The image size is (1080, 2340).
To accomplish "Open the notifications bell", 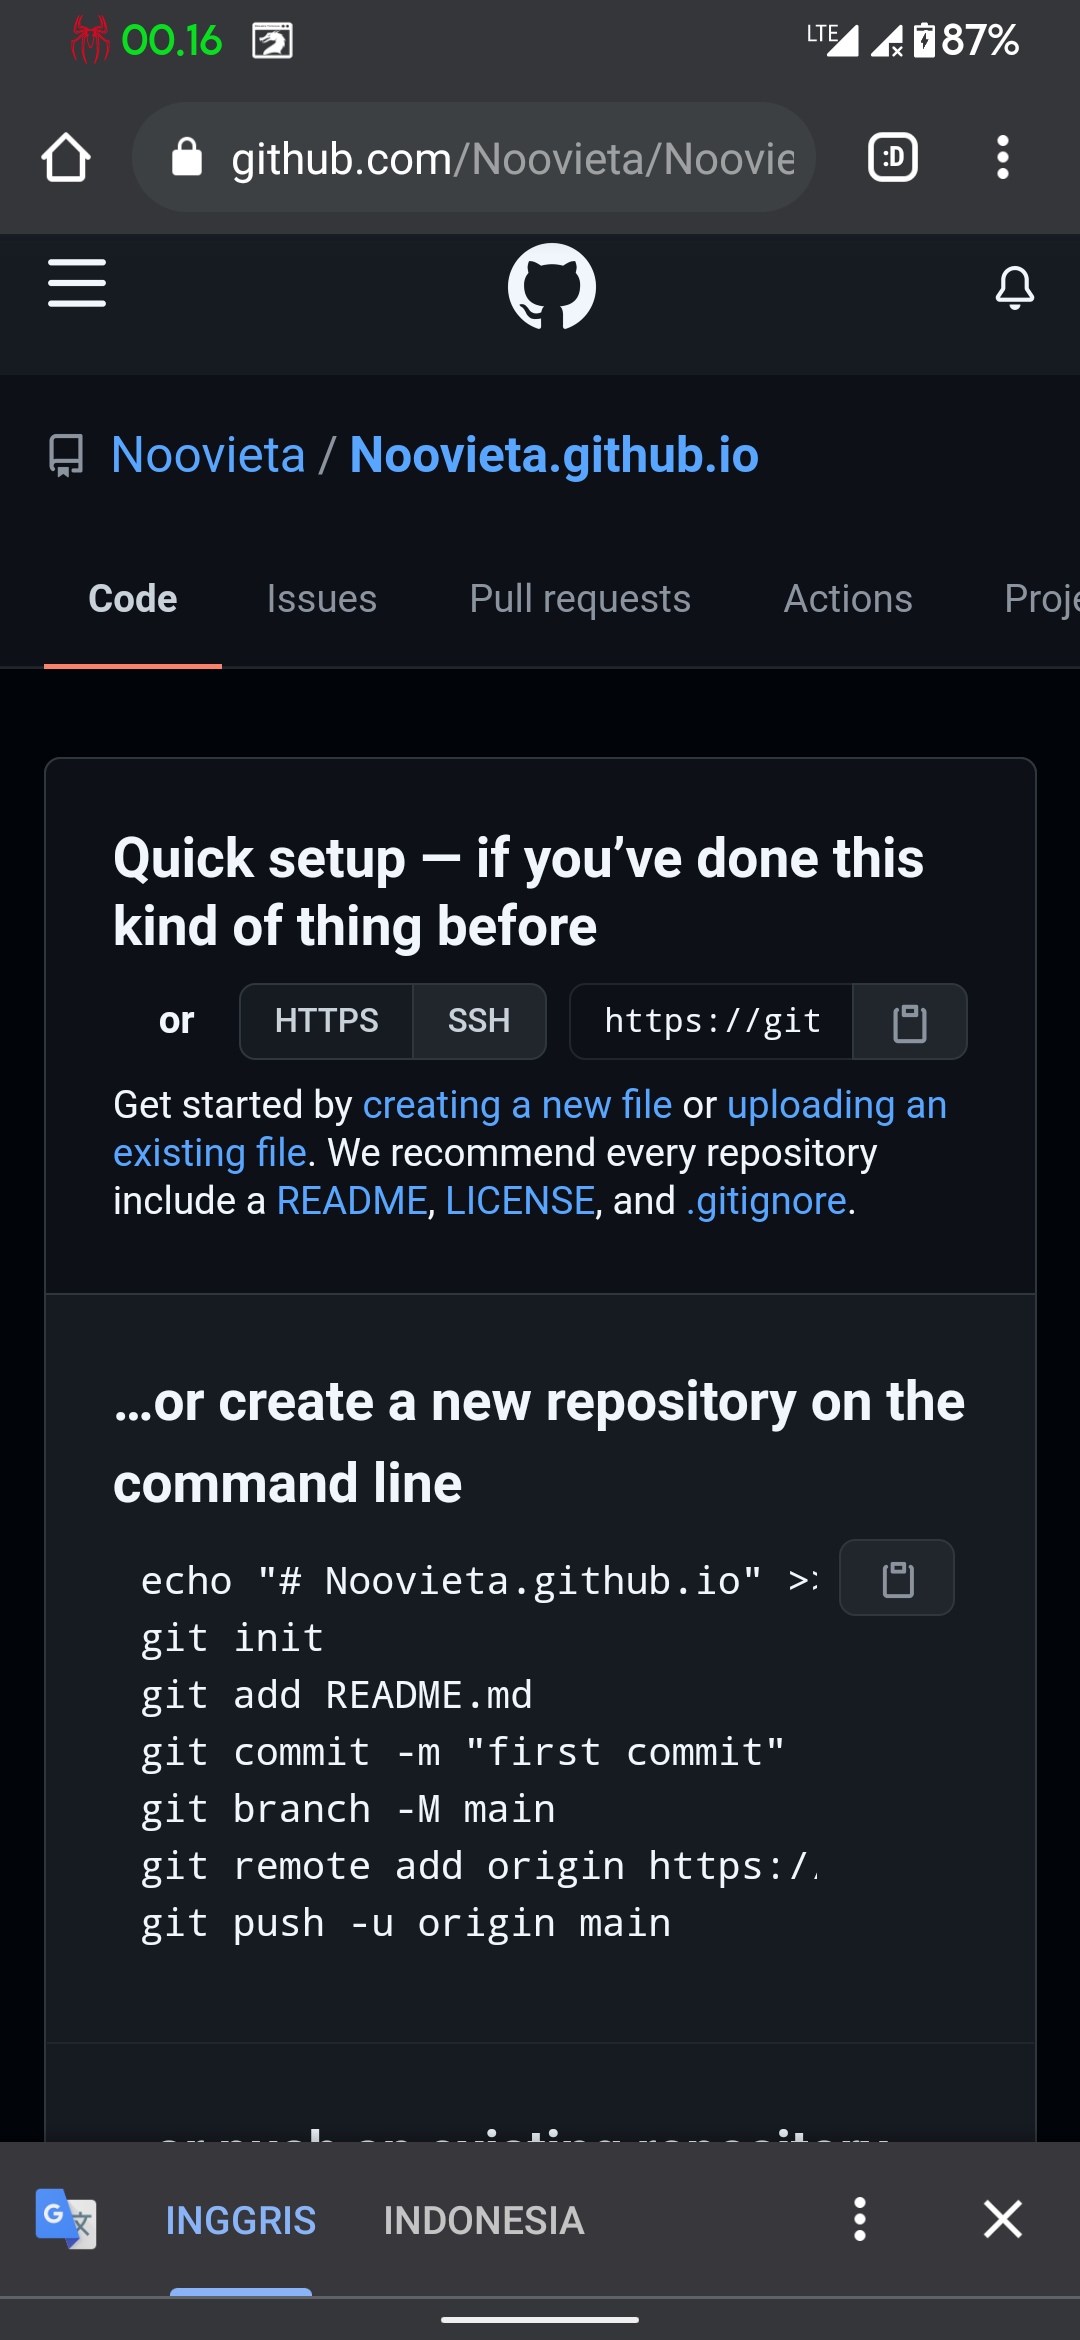I will pos(1014,288).
